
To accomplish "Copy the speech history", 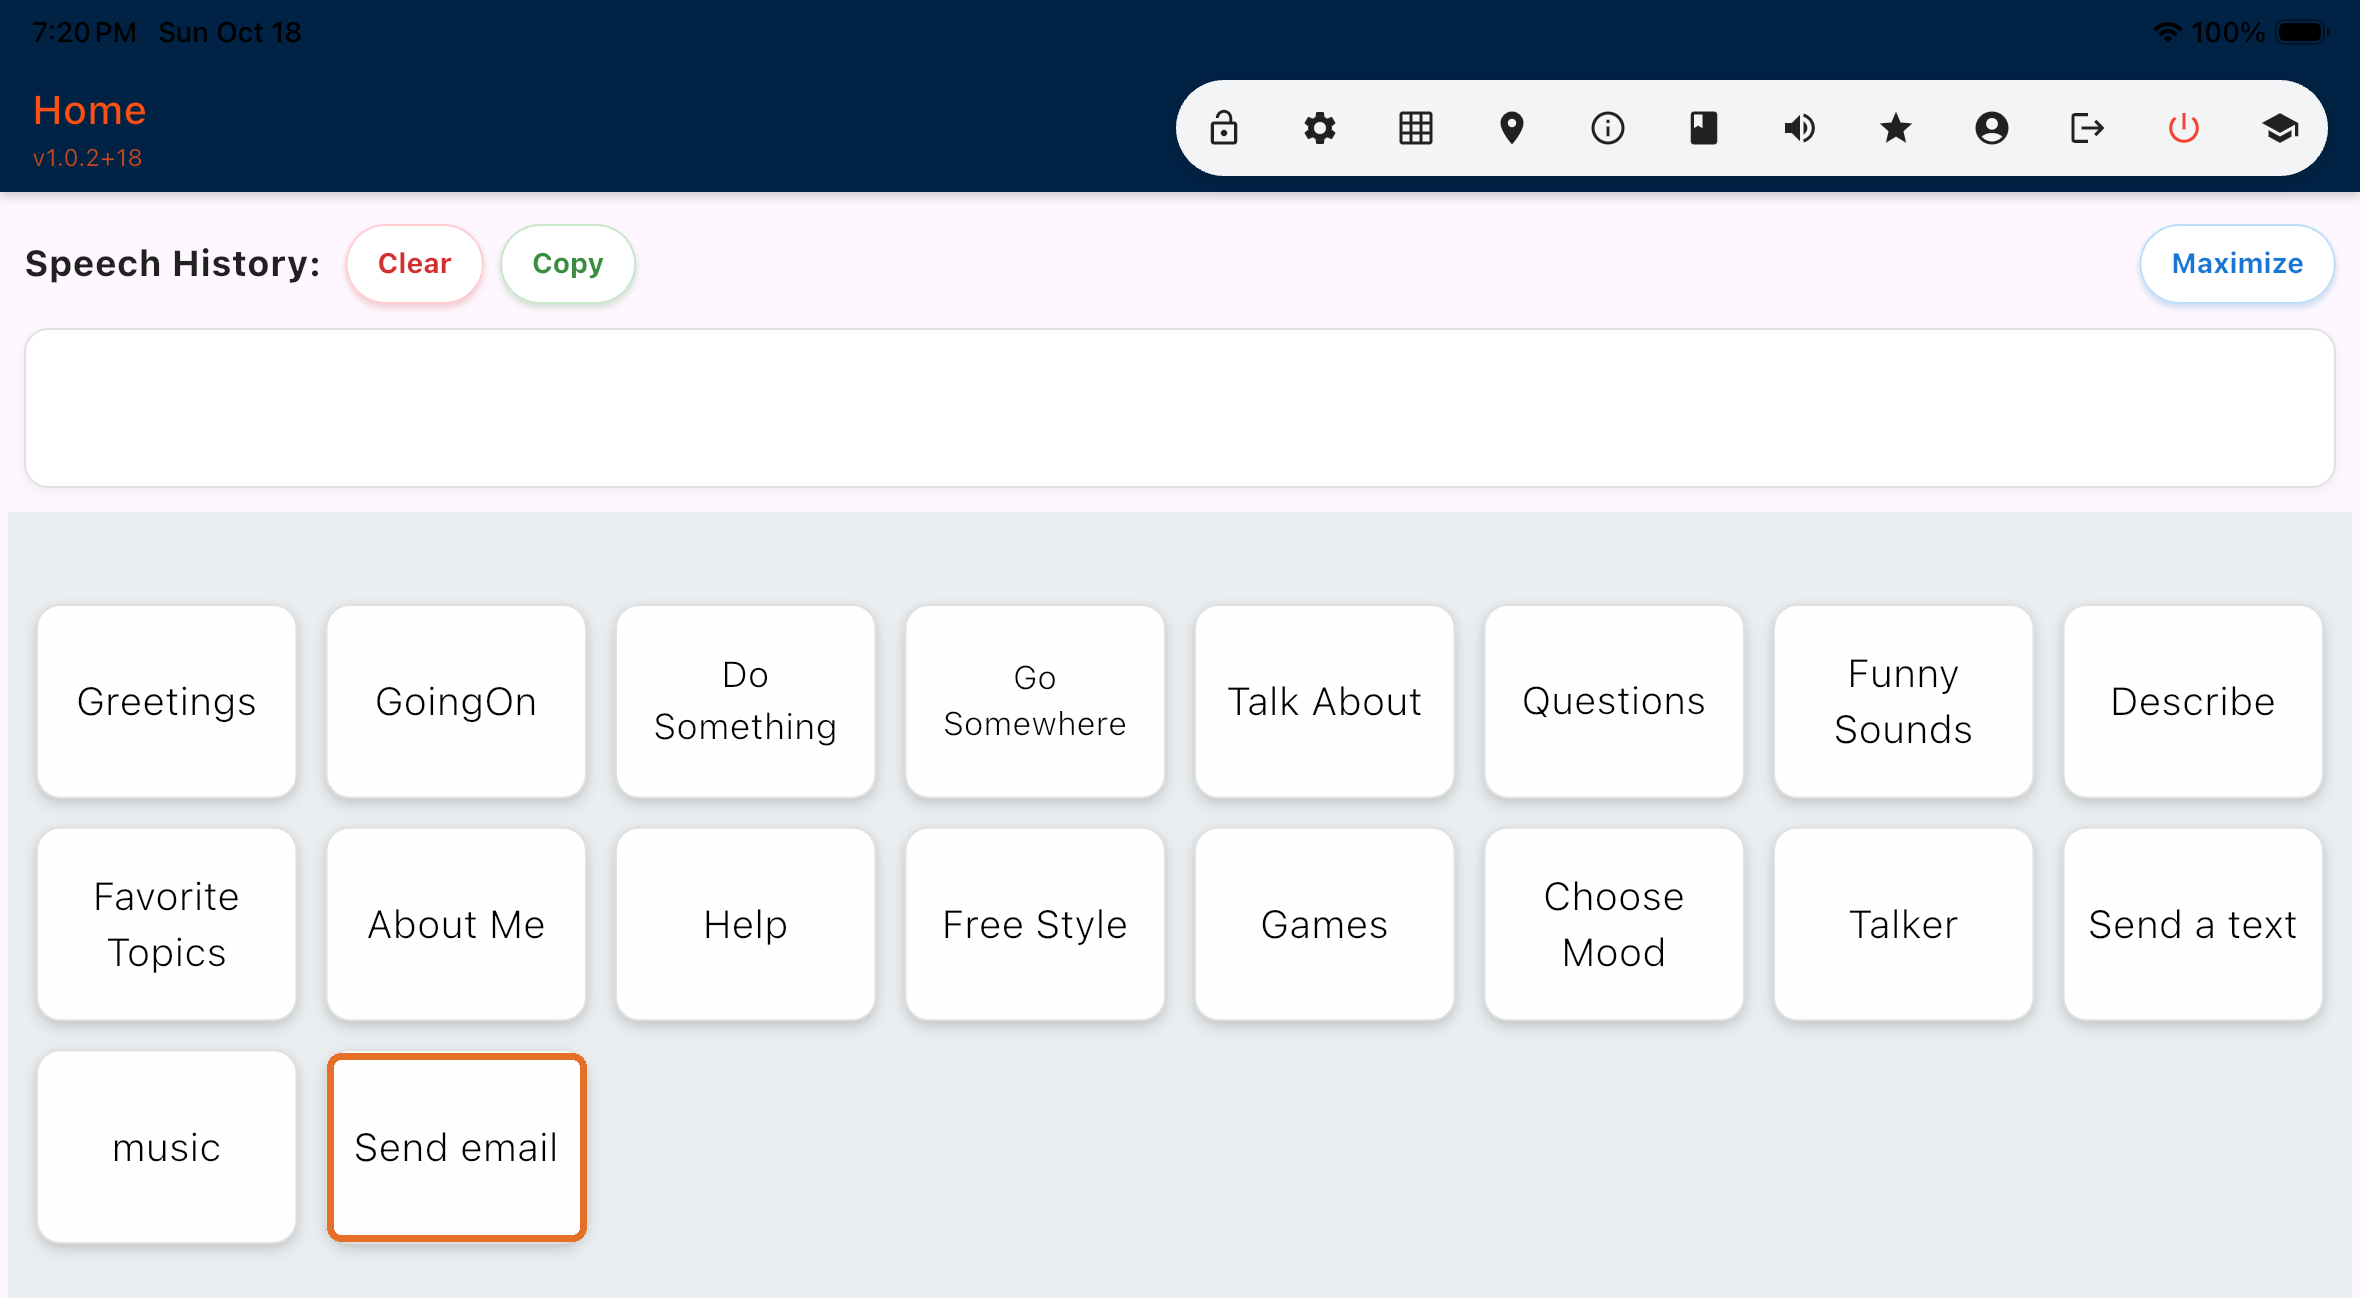I will 568,264.
